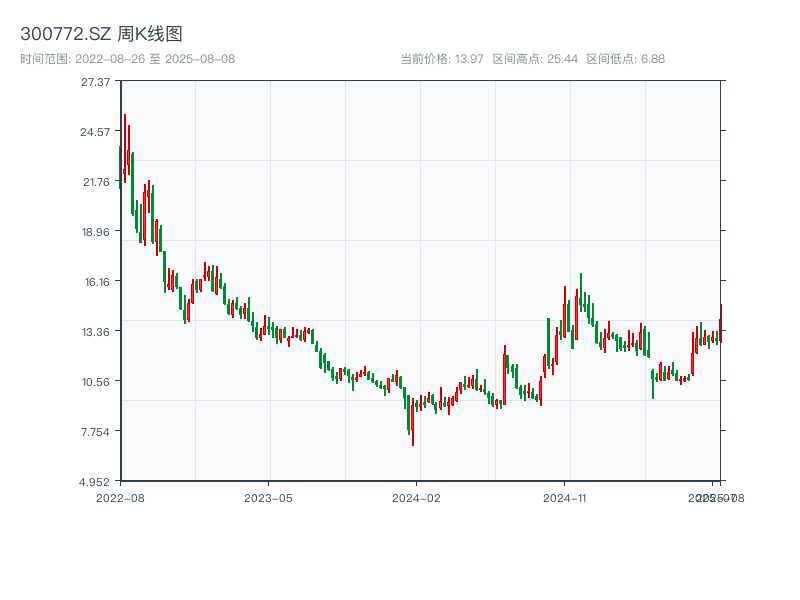Select the 2024-11 x-axis date label
This screenshot has width=800, height=600.
564,497
